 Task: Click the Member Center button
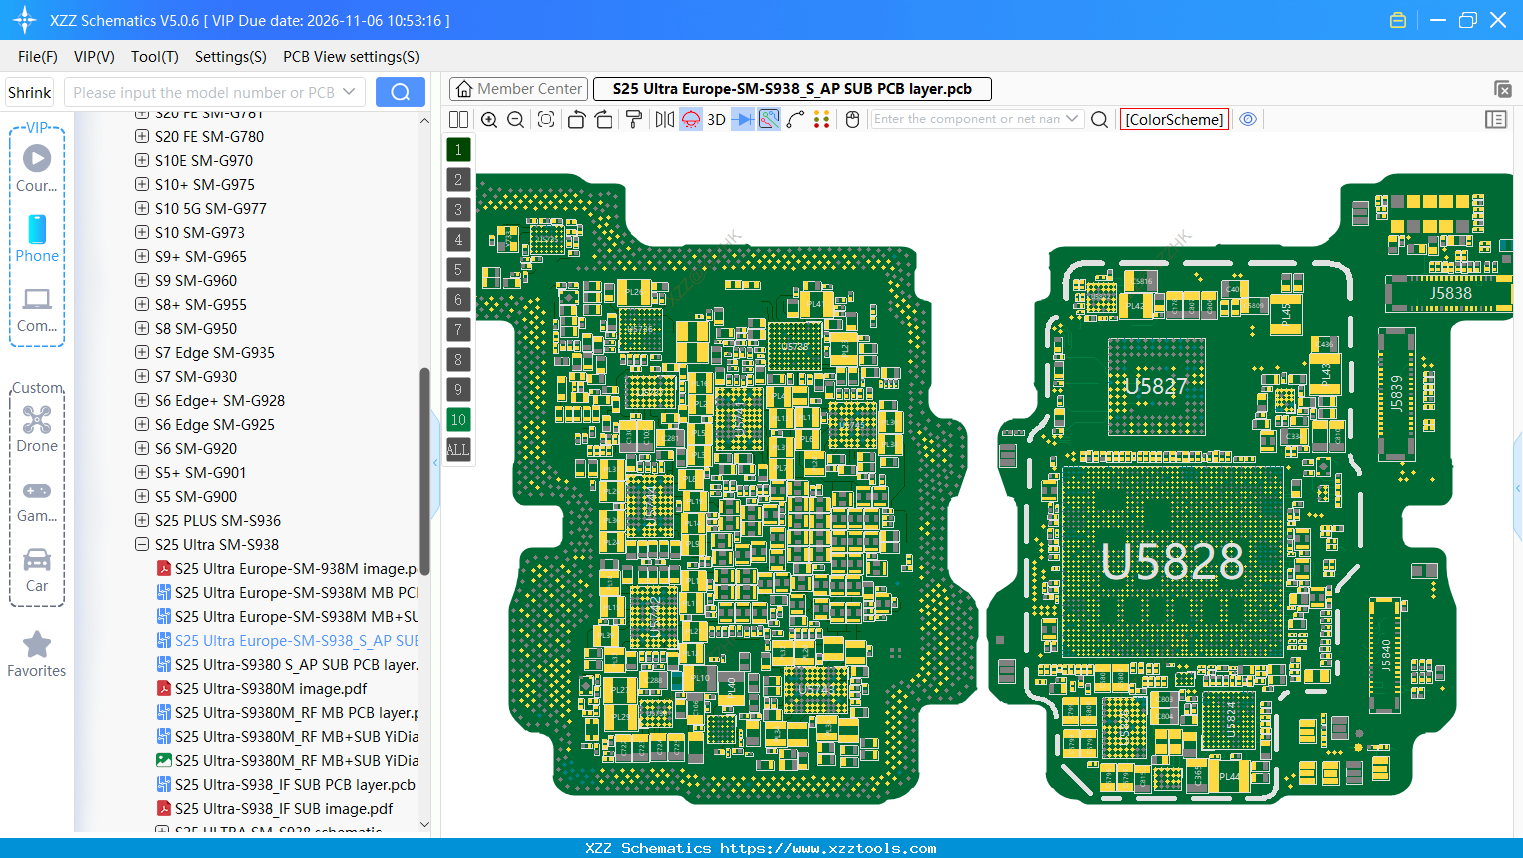(x=518, y=88)
